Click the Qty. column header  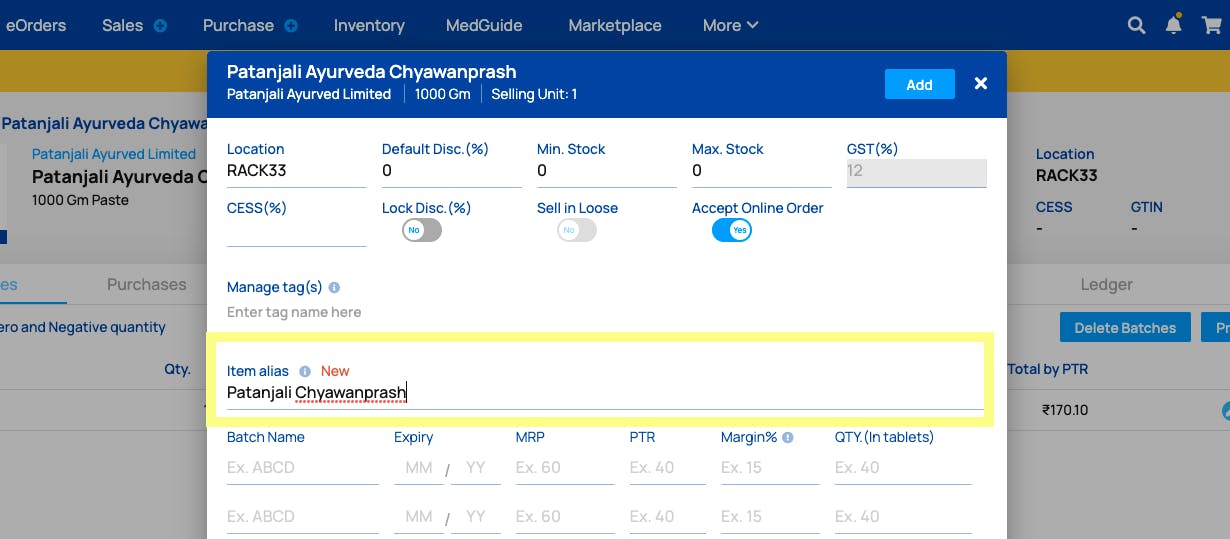pos(177,369)
